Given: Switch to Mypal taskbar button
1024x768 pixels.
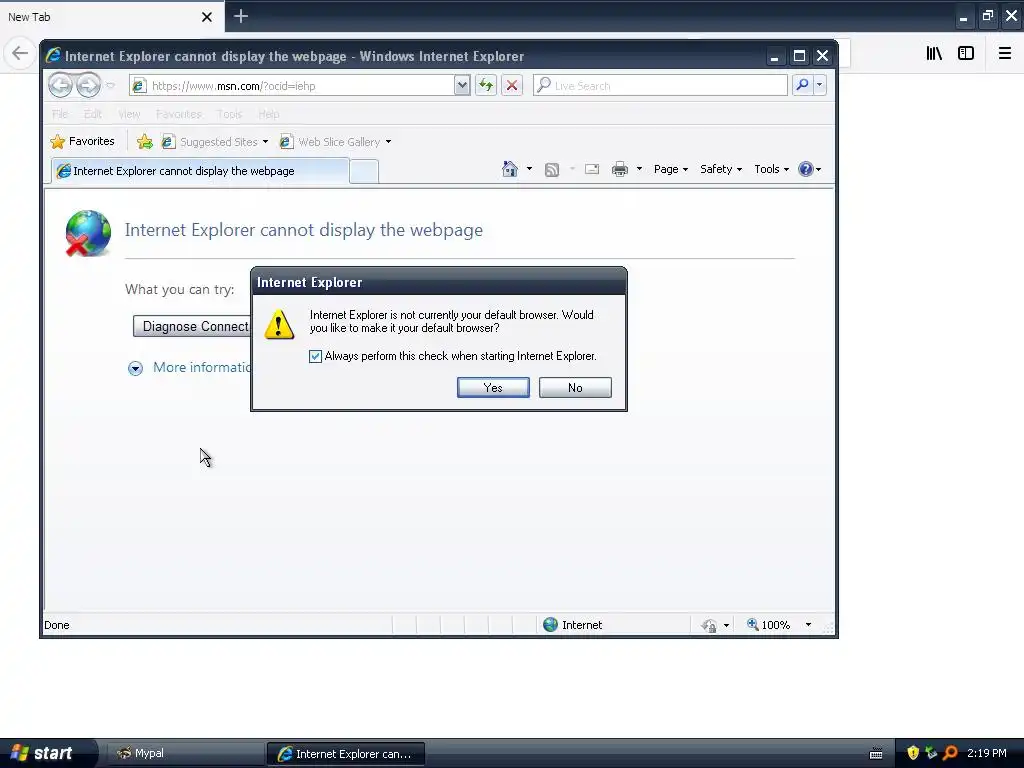Looking at the screenshot, I should [185, 754].
